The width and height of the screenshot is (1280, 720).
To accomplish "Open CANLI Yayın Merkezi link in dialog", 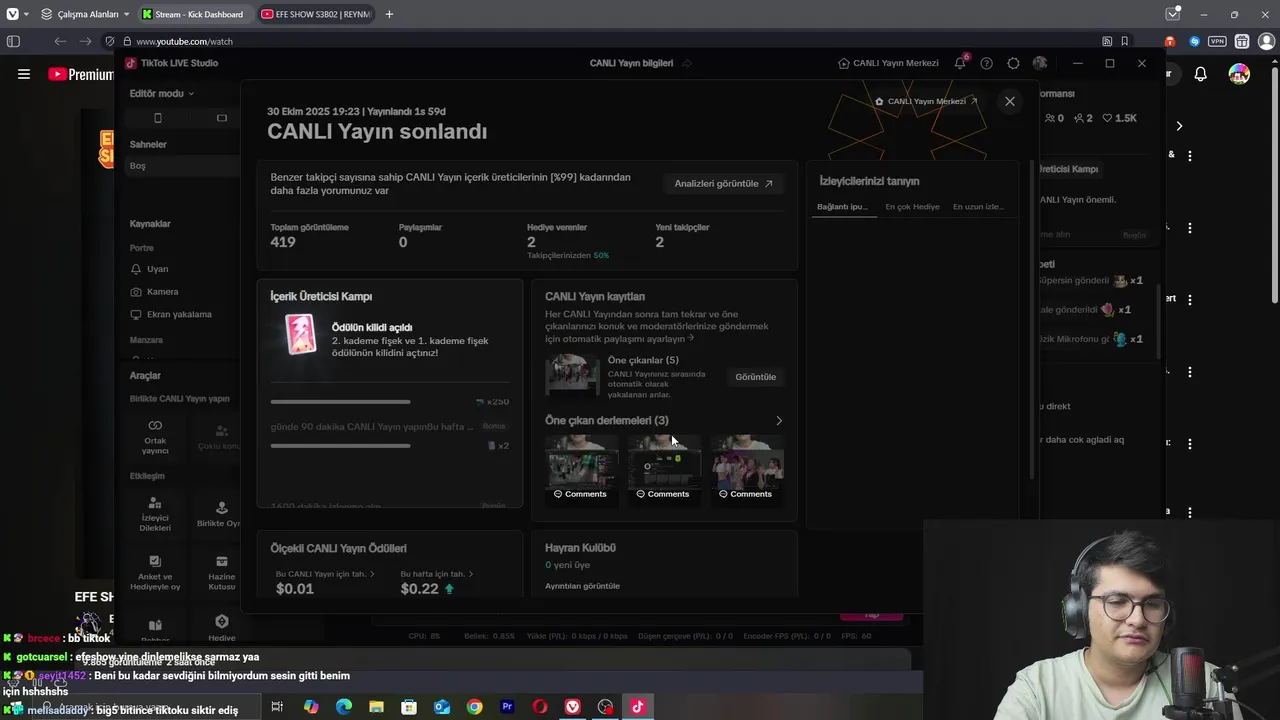I will tap(926, 101).
